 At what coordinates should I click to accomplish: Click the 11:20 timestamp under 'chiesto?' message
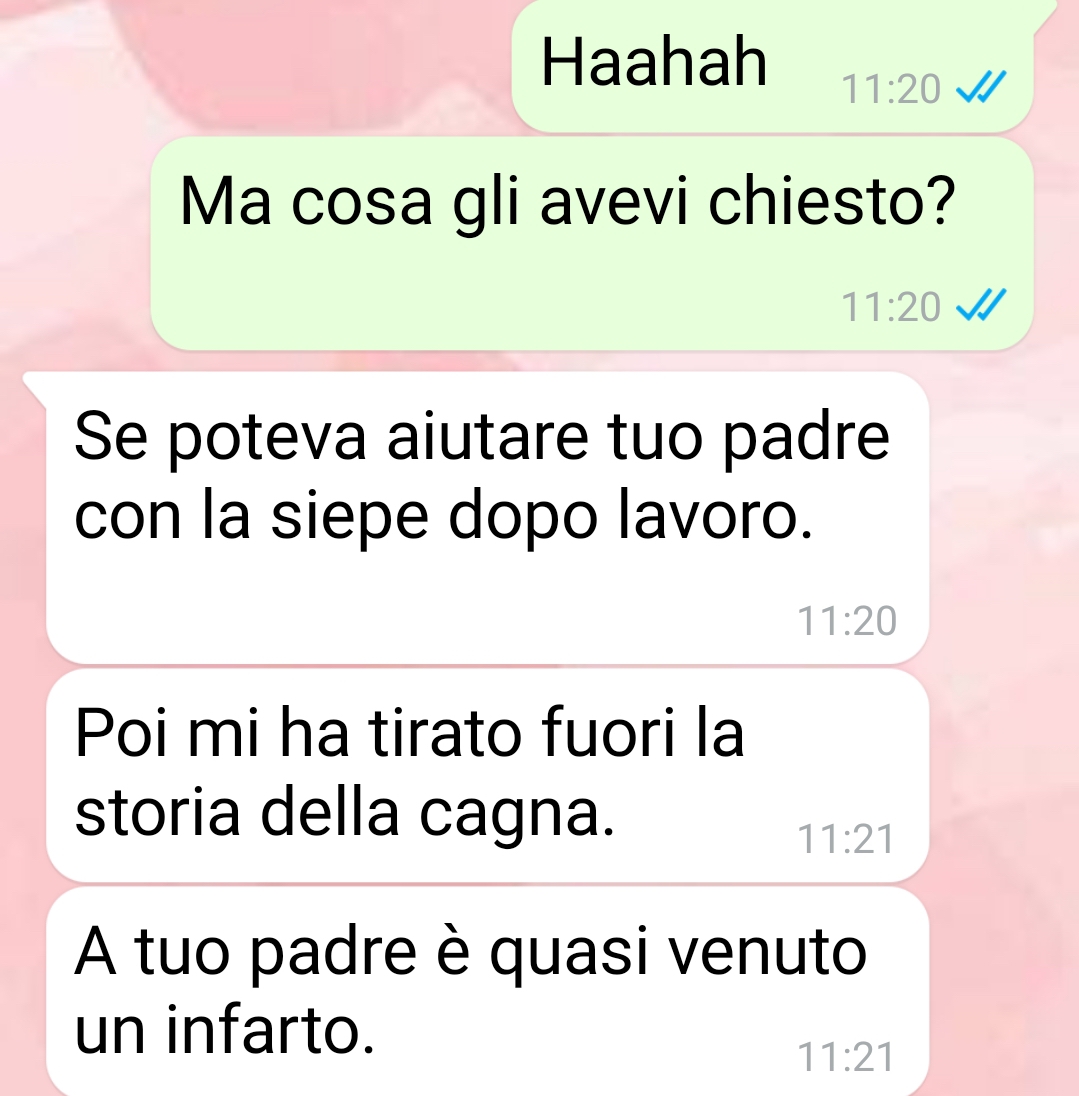[890, 308]
